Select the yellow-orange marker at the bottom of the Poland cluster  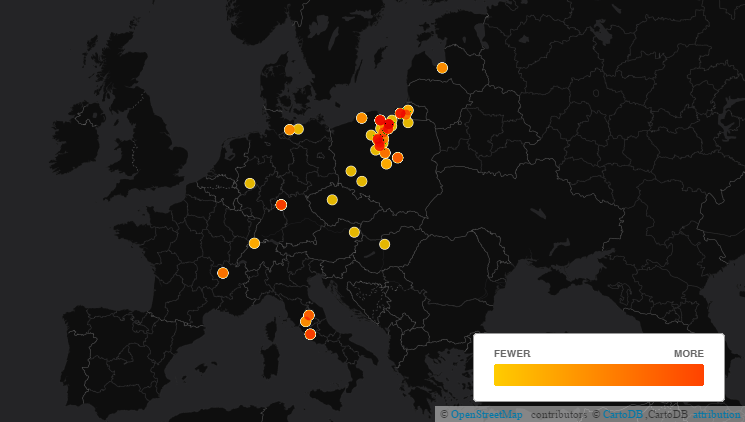pyautogui.click(x=386, y=164)
